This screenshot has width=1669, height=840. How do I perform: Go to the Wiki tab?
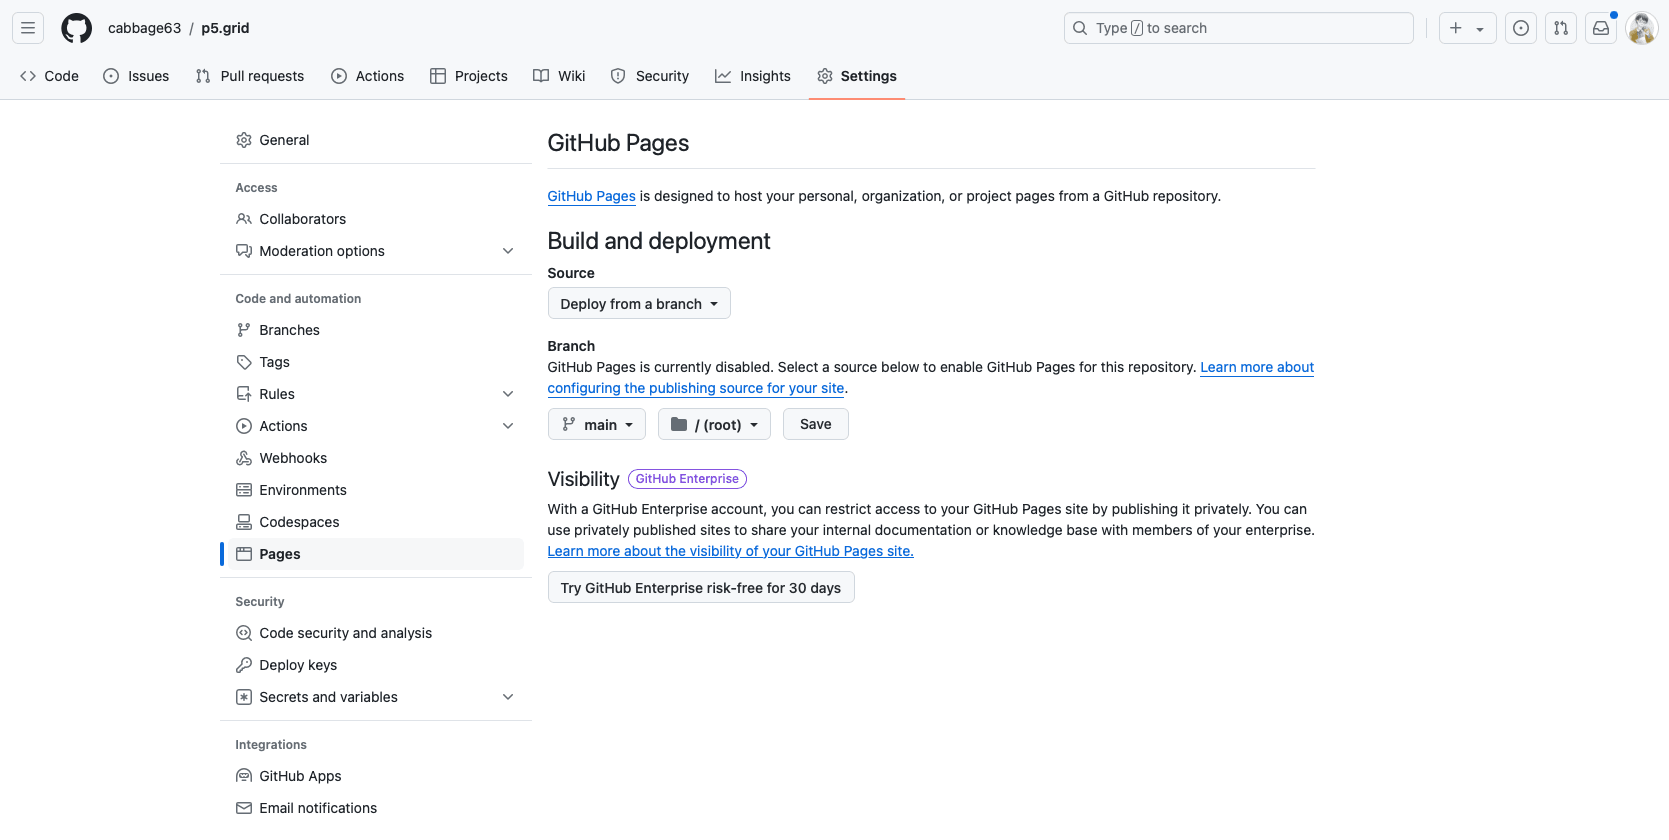coord(559,76)
